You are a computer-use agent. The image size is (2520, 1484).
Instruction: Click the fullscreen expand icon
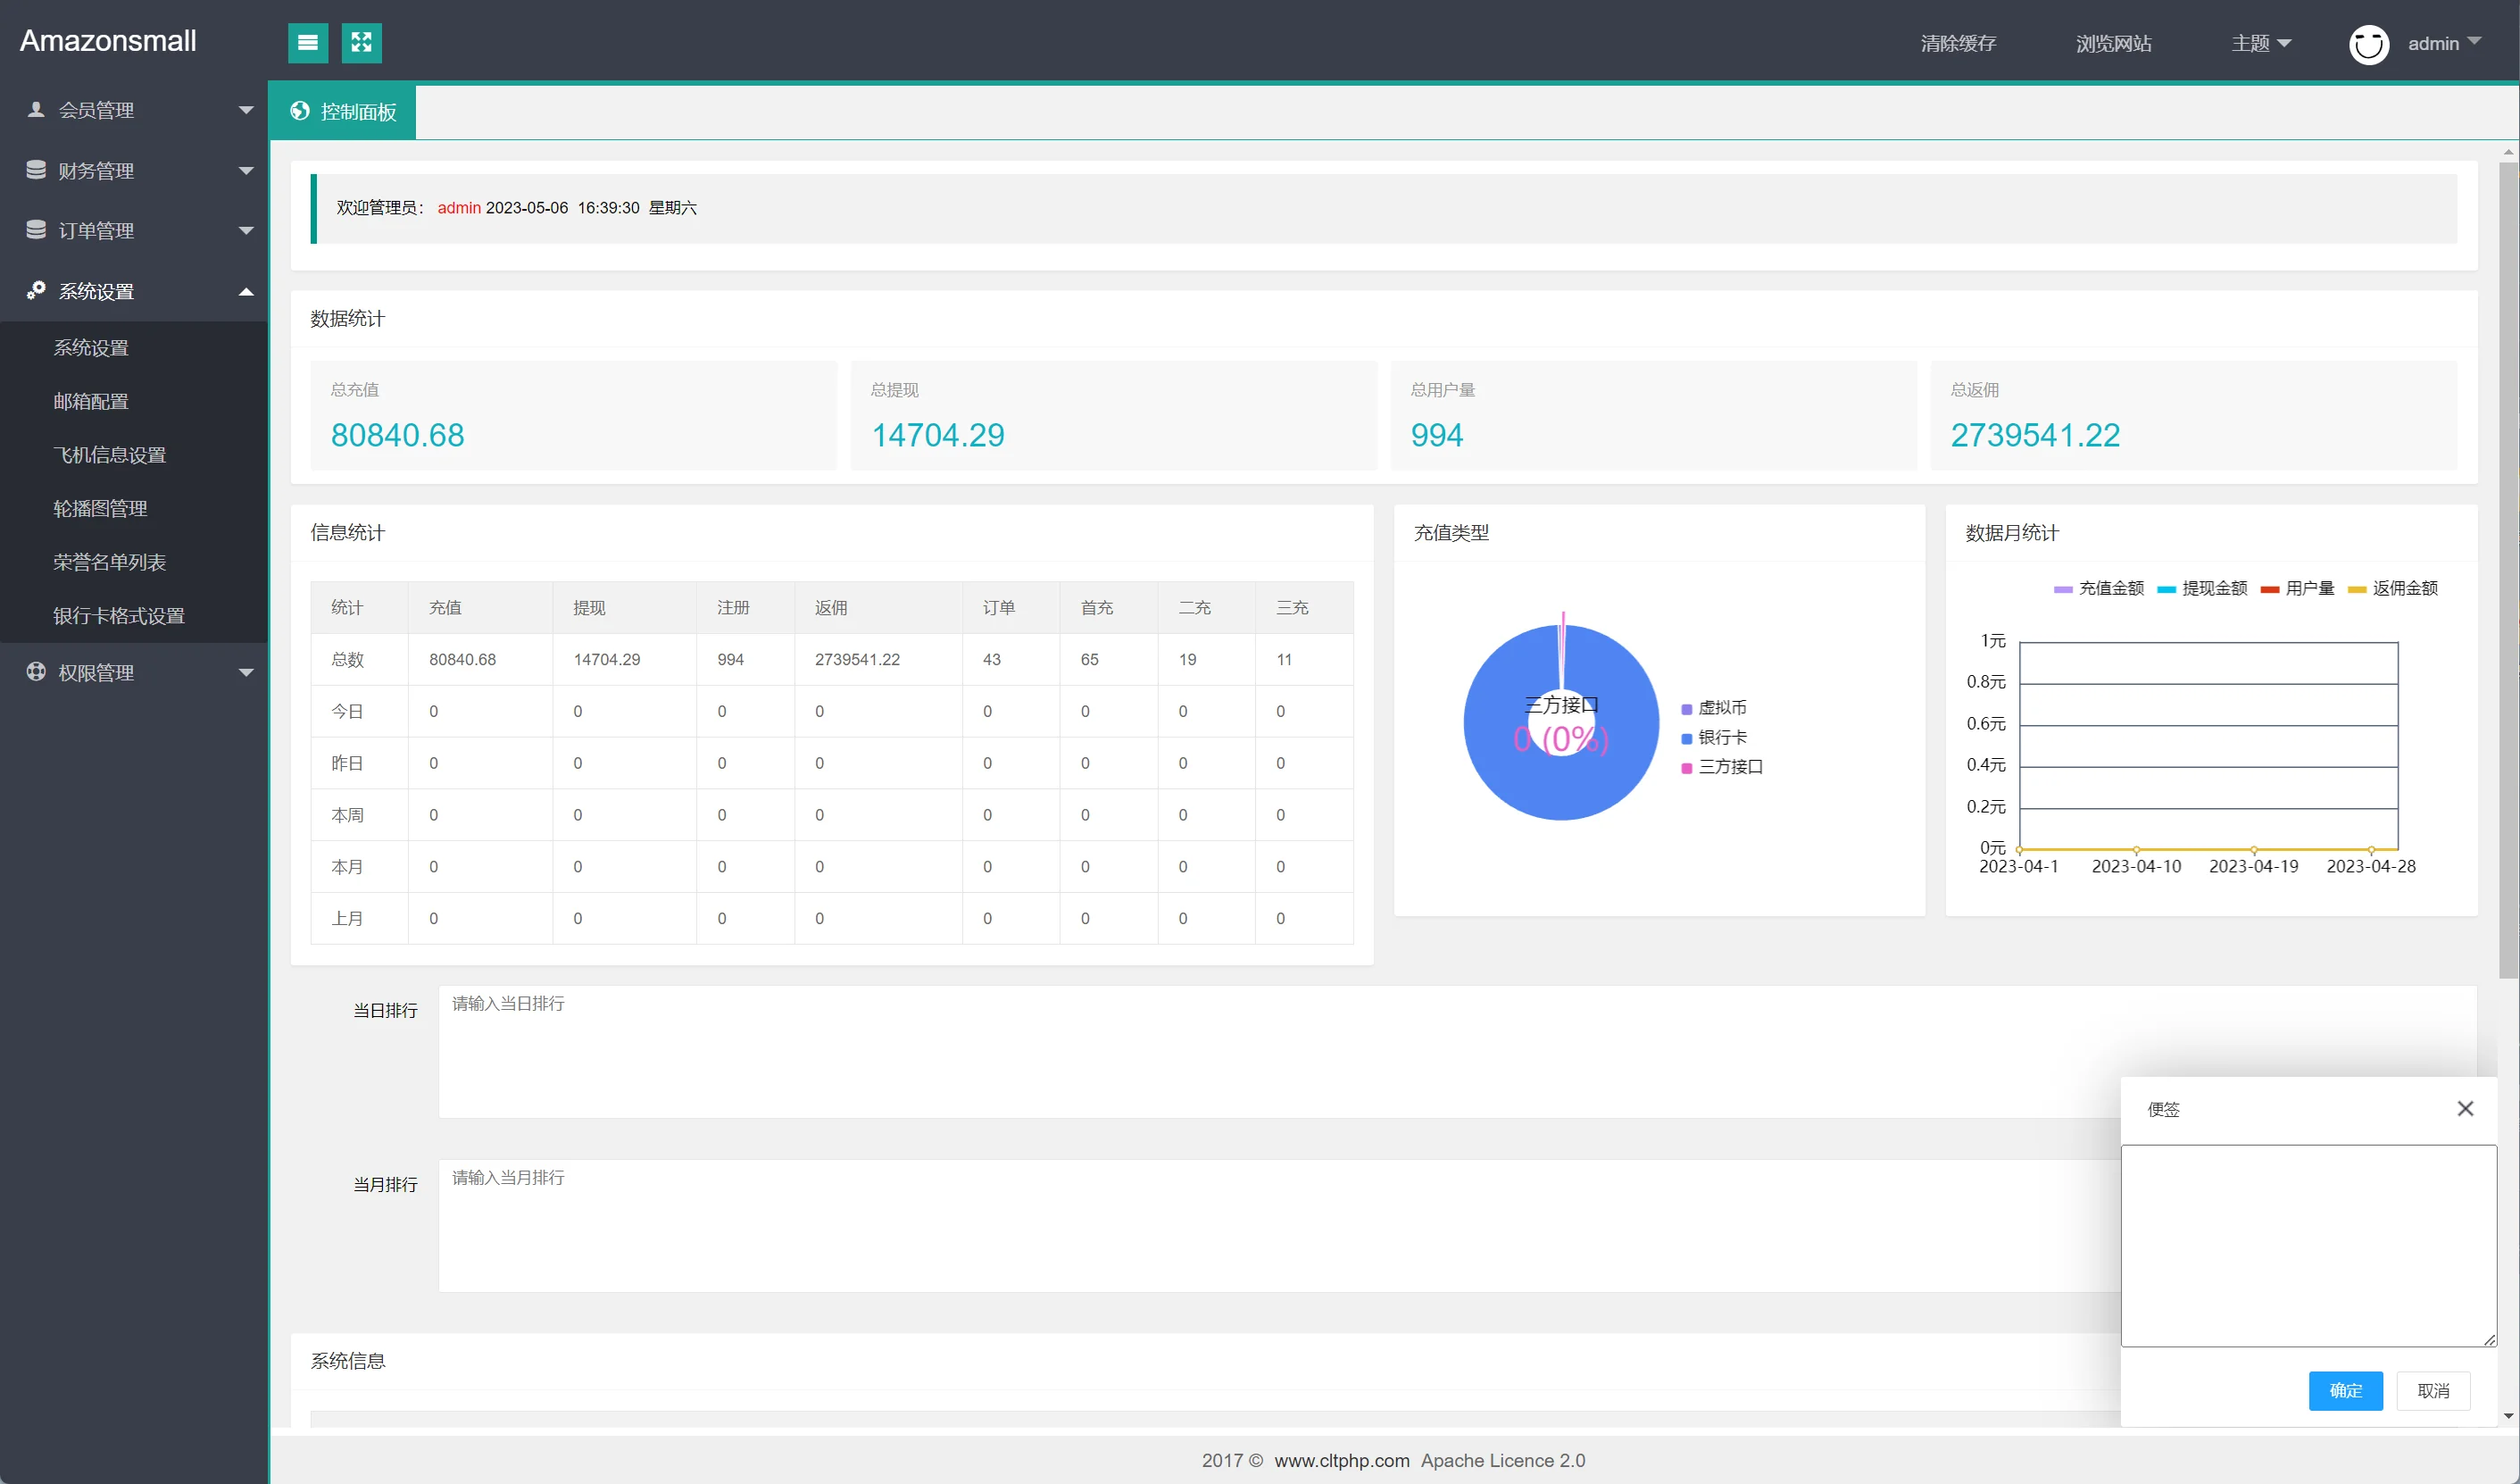coord(361,43)
